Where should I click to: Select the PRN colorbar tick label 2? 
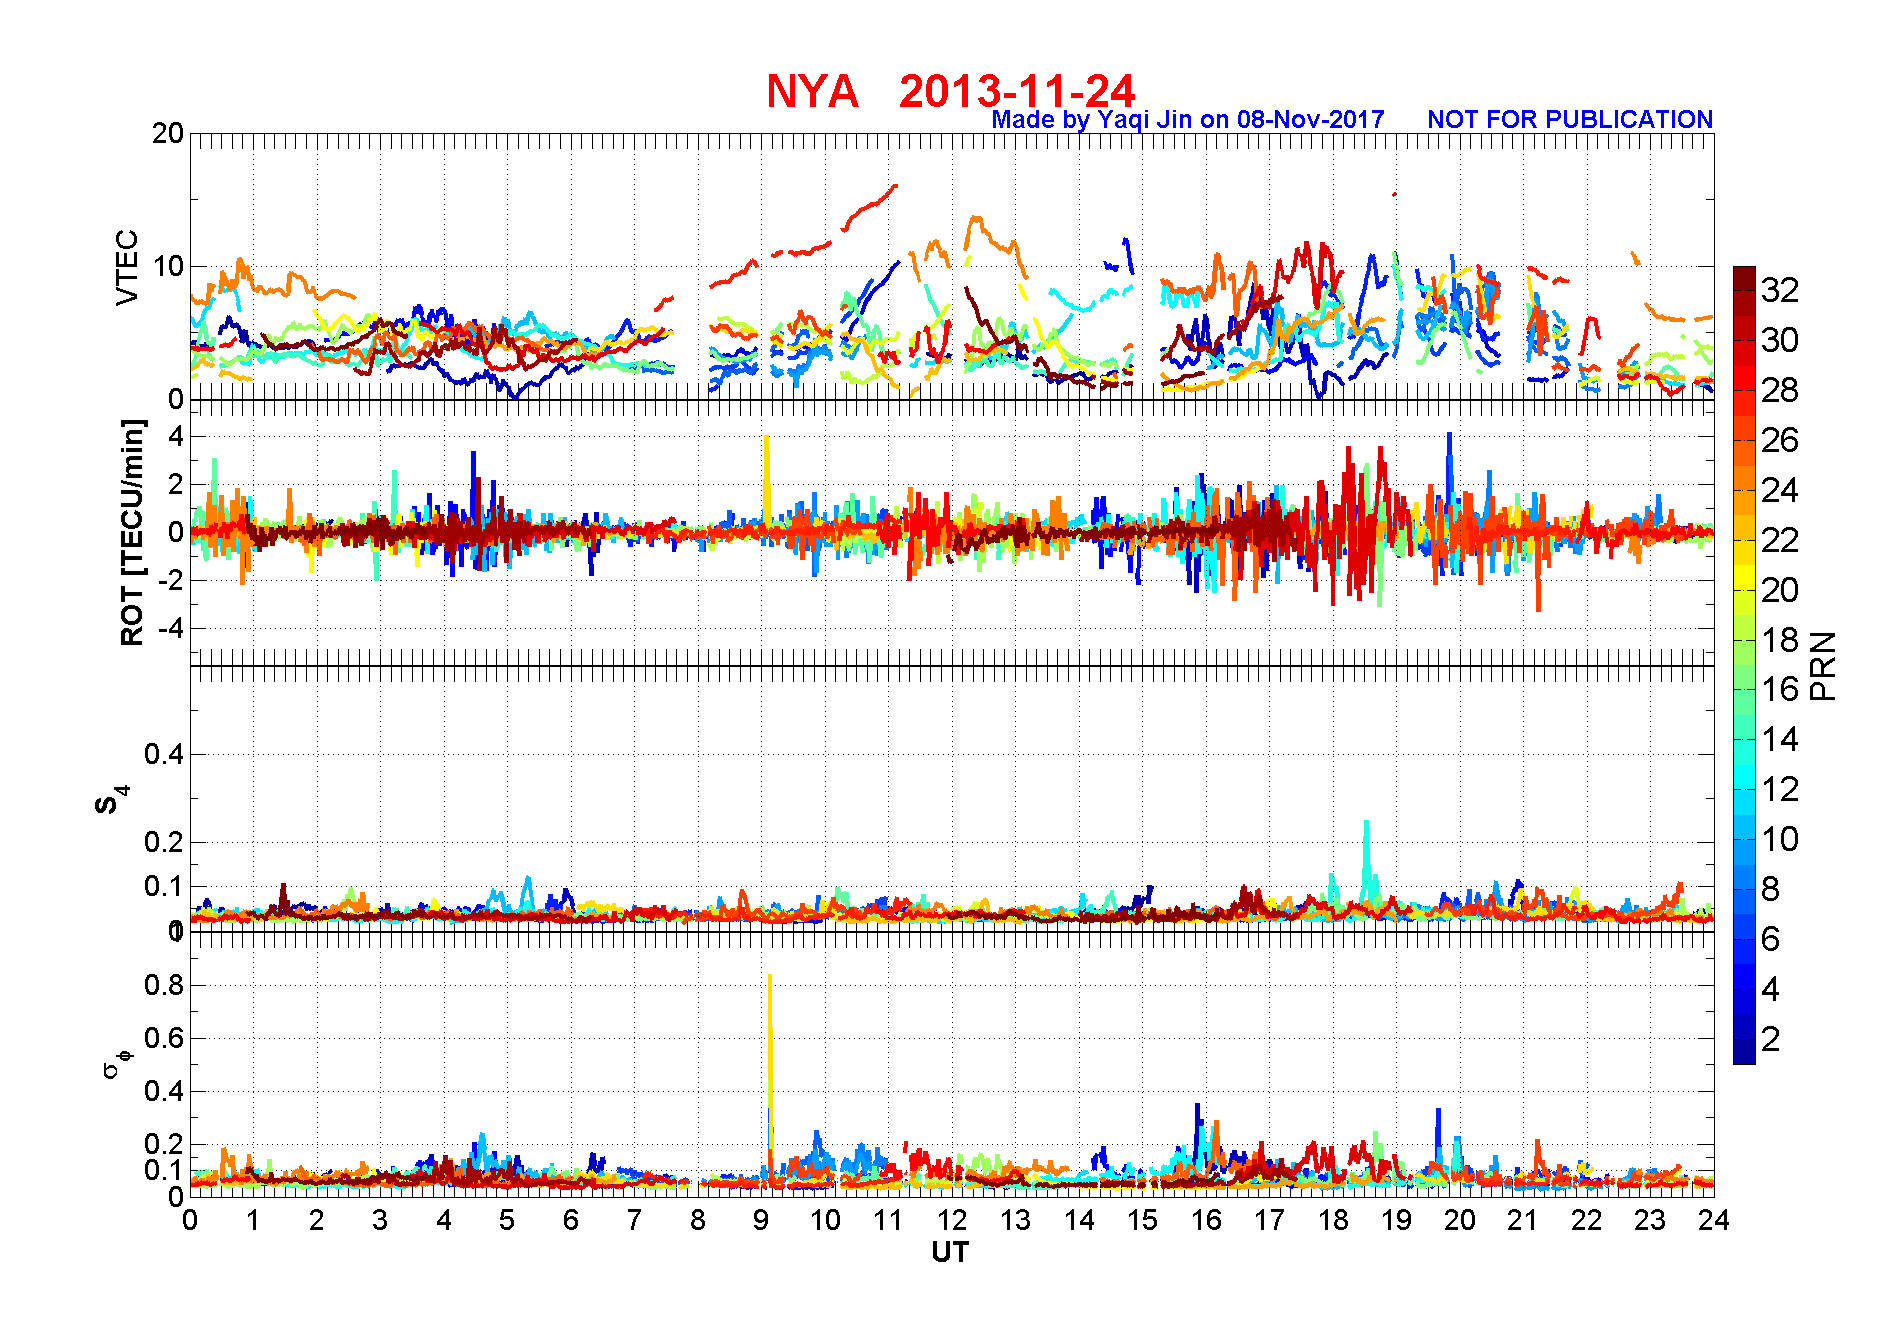[1771, 1039]
